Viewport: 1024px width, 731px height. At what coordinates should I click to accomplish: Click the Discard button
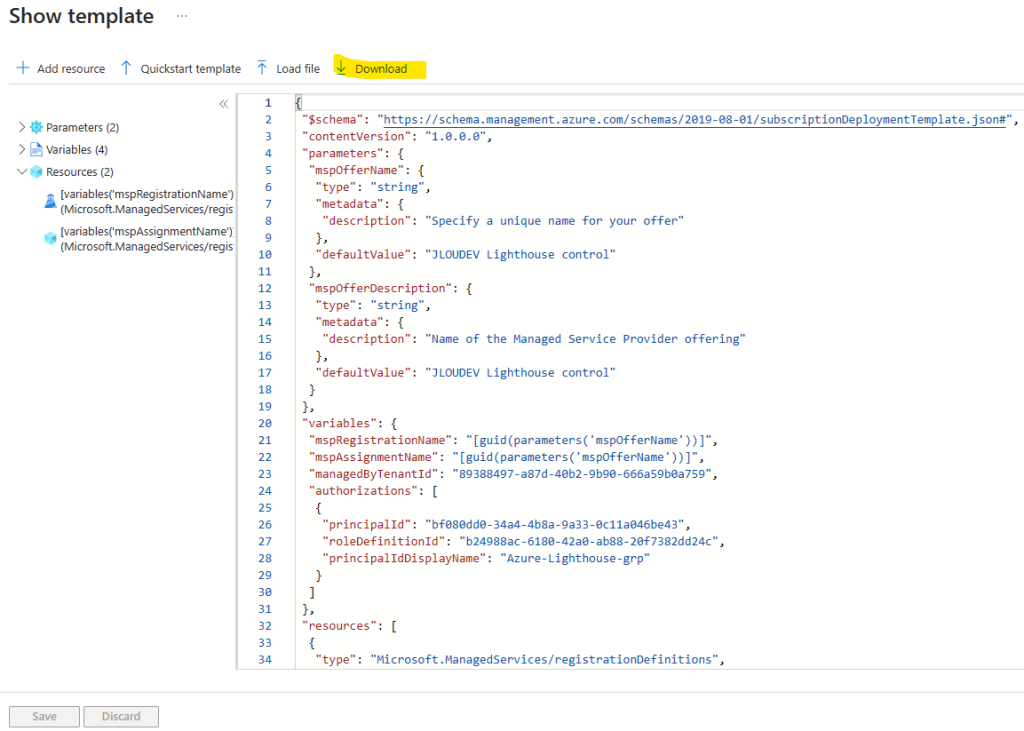click(x=121, y=717)
